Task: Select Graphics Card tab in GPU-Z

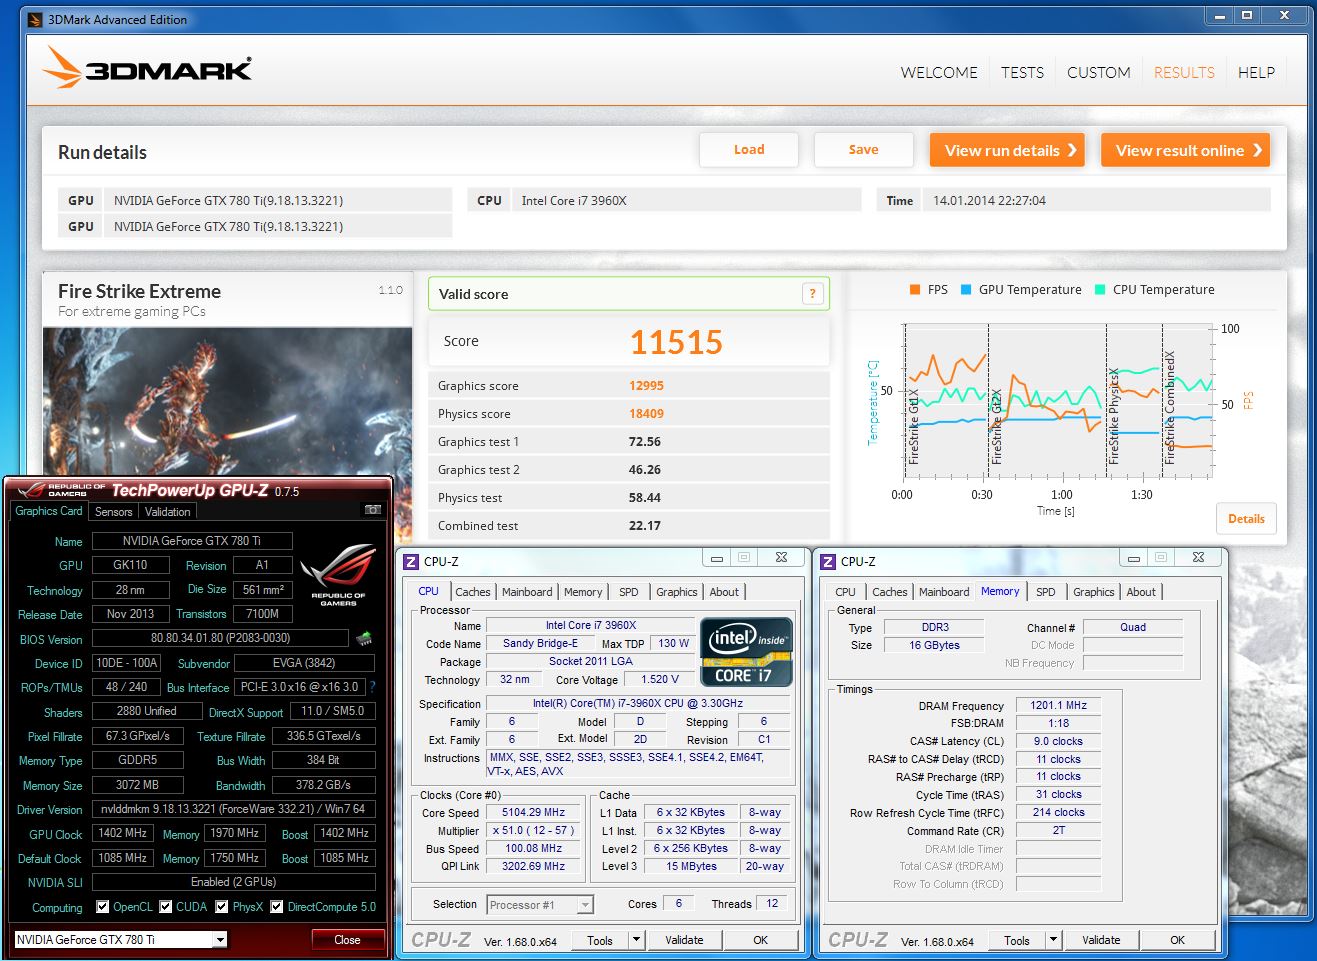Action: [x=49, y=511]
